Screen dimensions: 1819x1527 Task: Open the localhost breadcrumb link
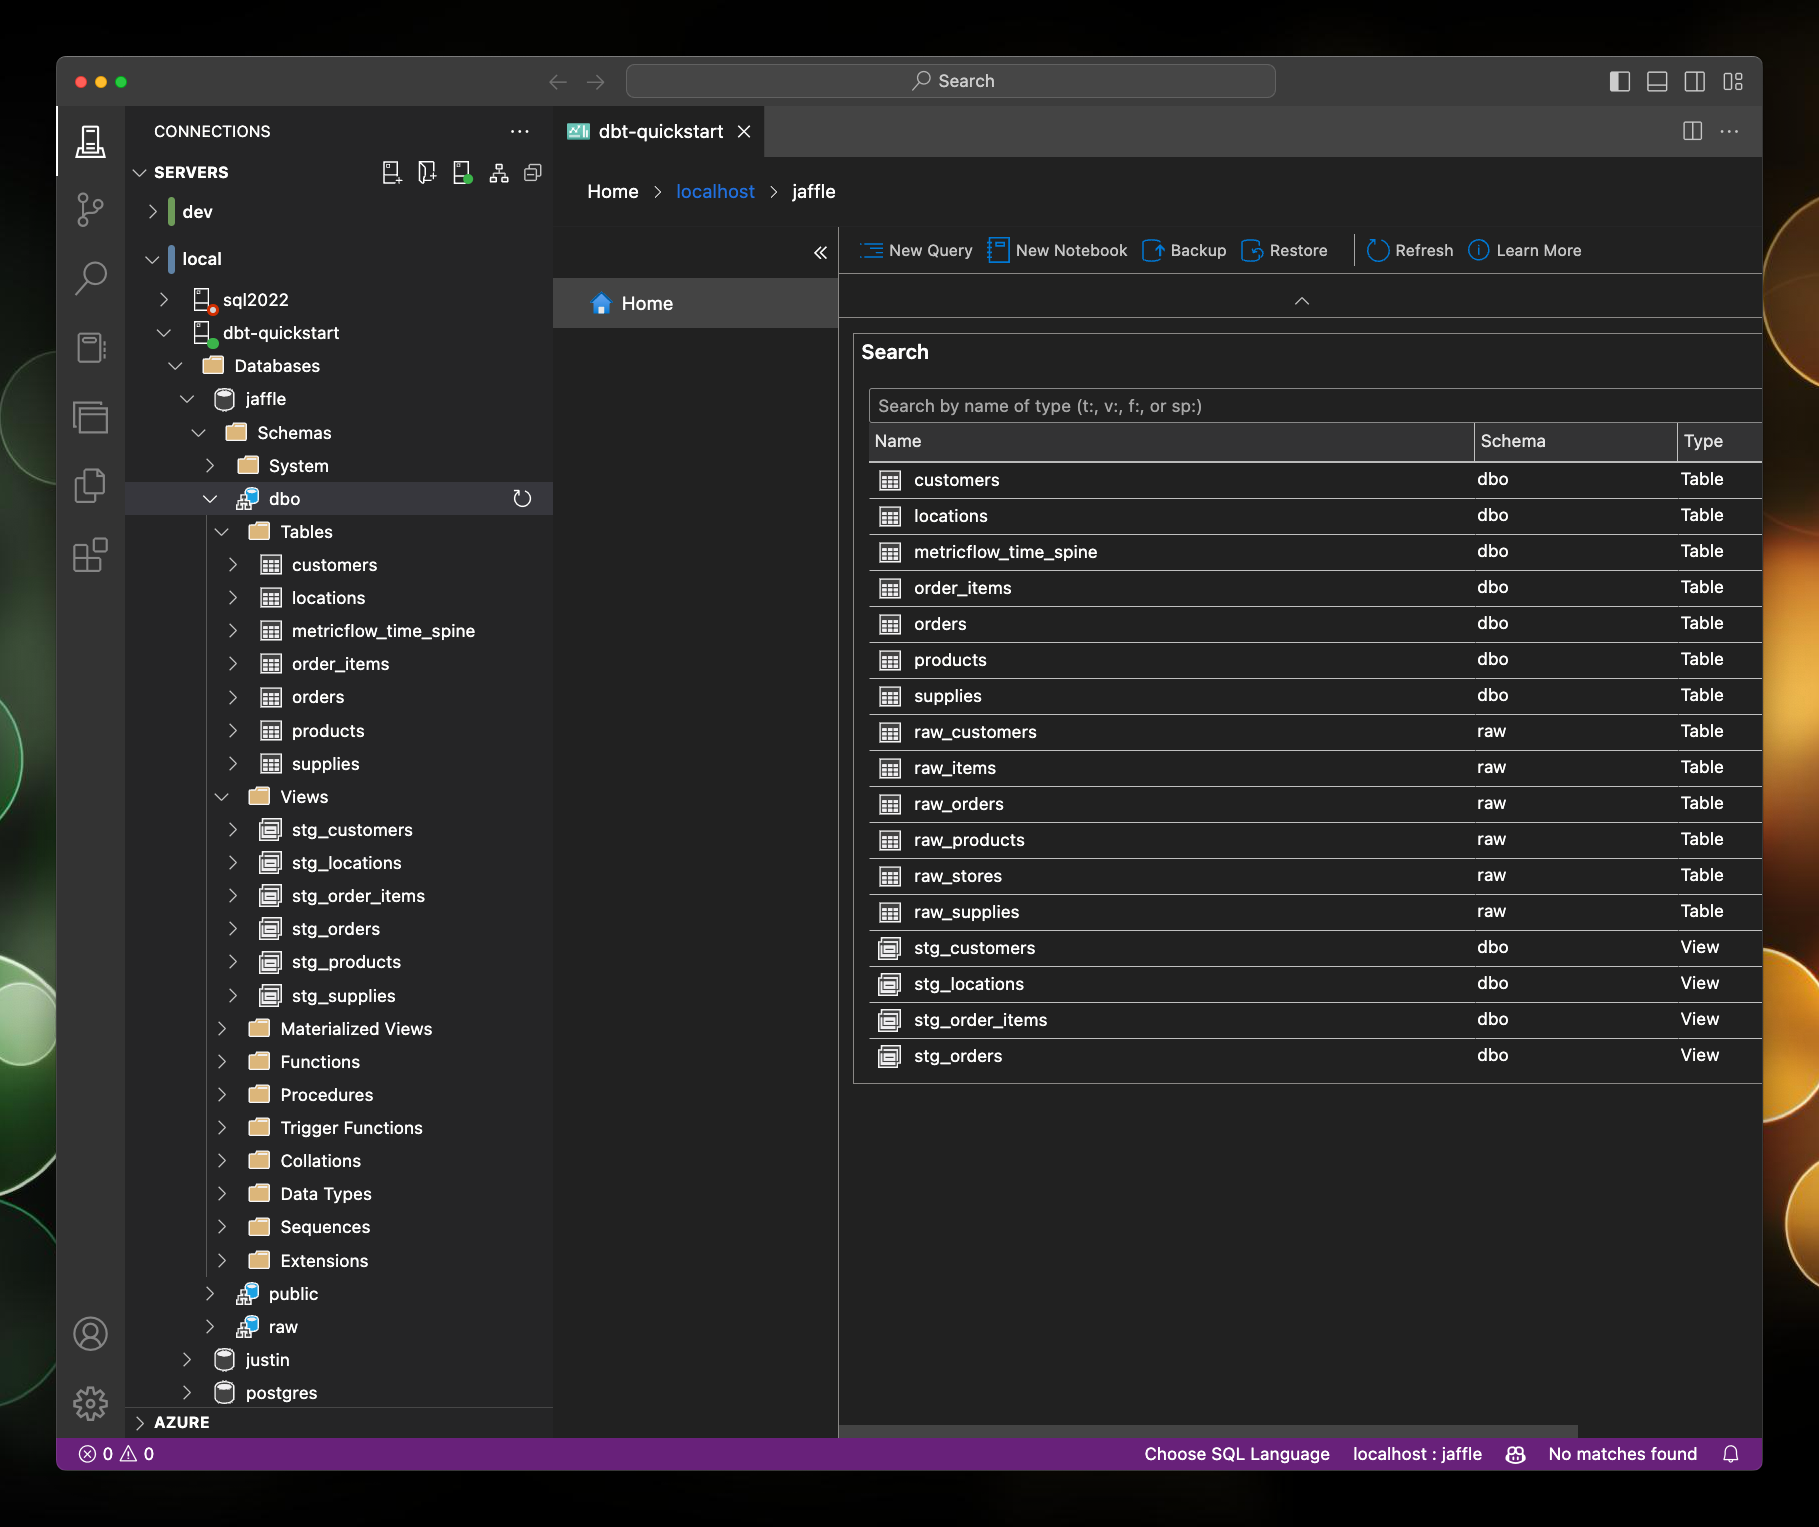[715, 191]
